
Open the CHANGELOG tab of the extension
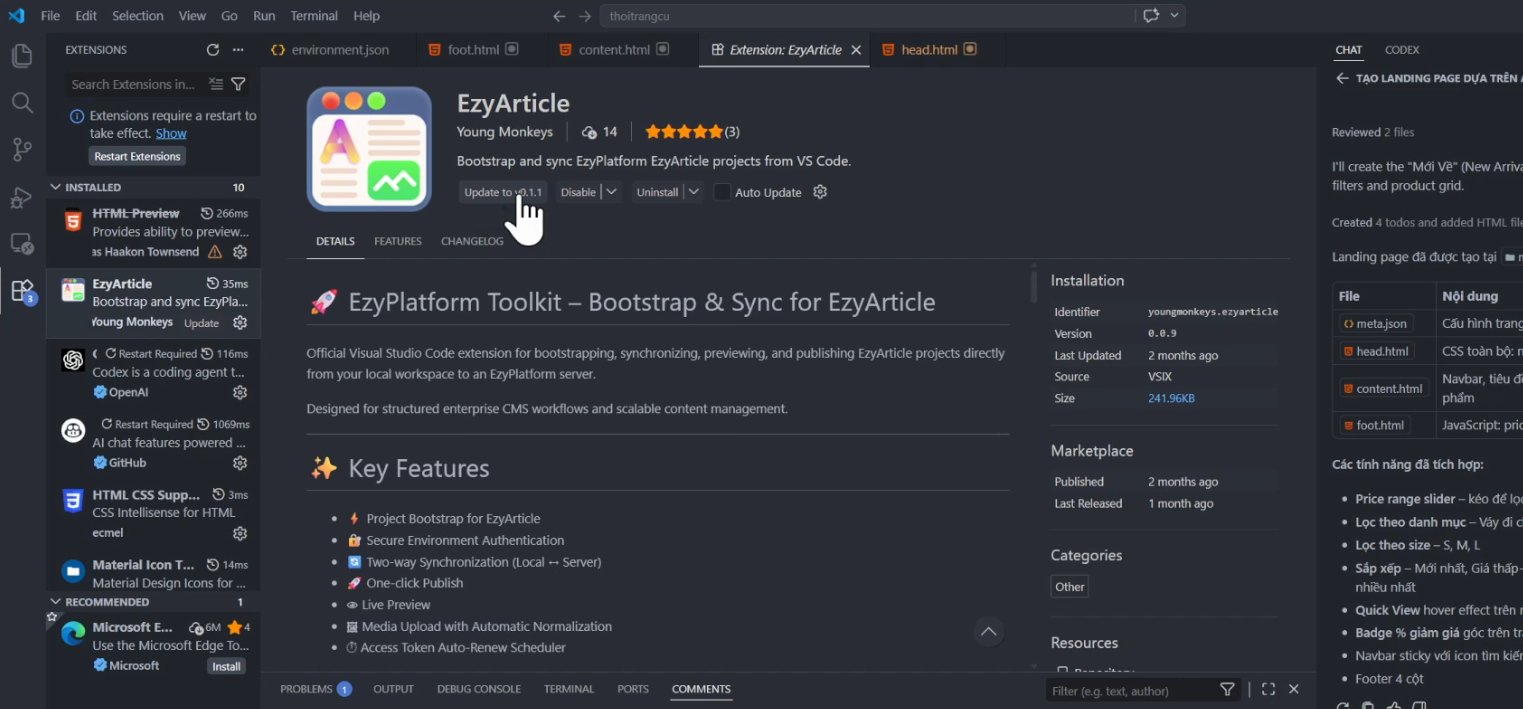point(472,241)
